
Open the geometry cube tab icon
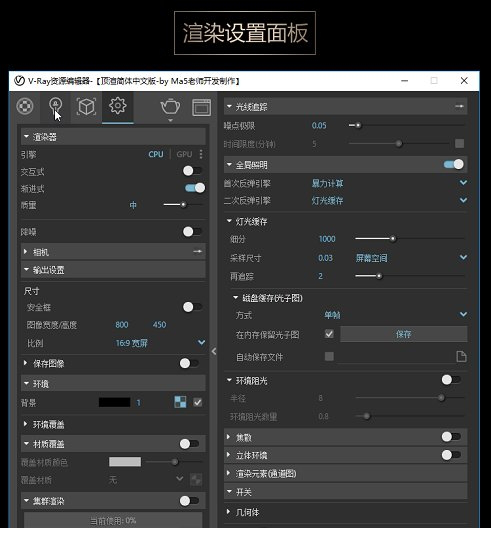pos(86,106)
